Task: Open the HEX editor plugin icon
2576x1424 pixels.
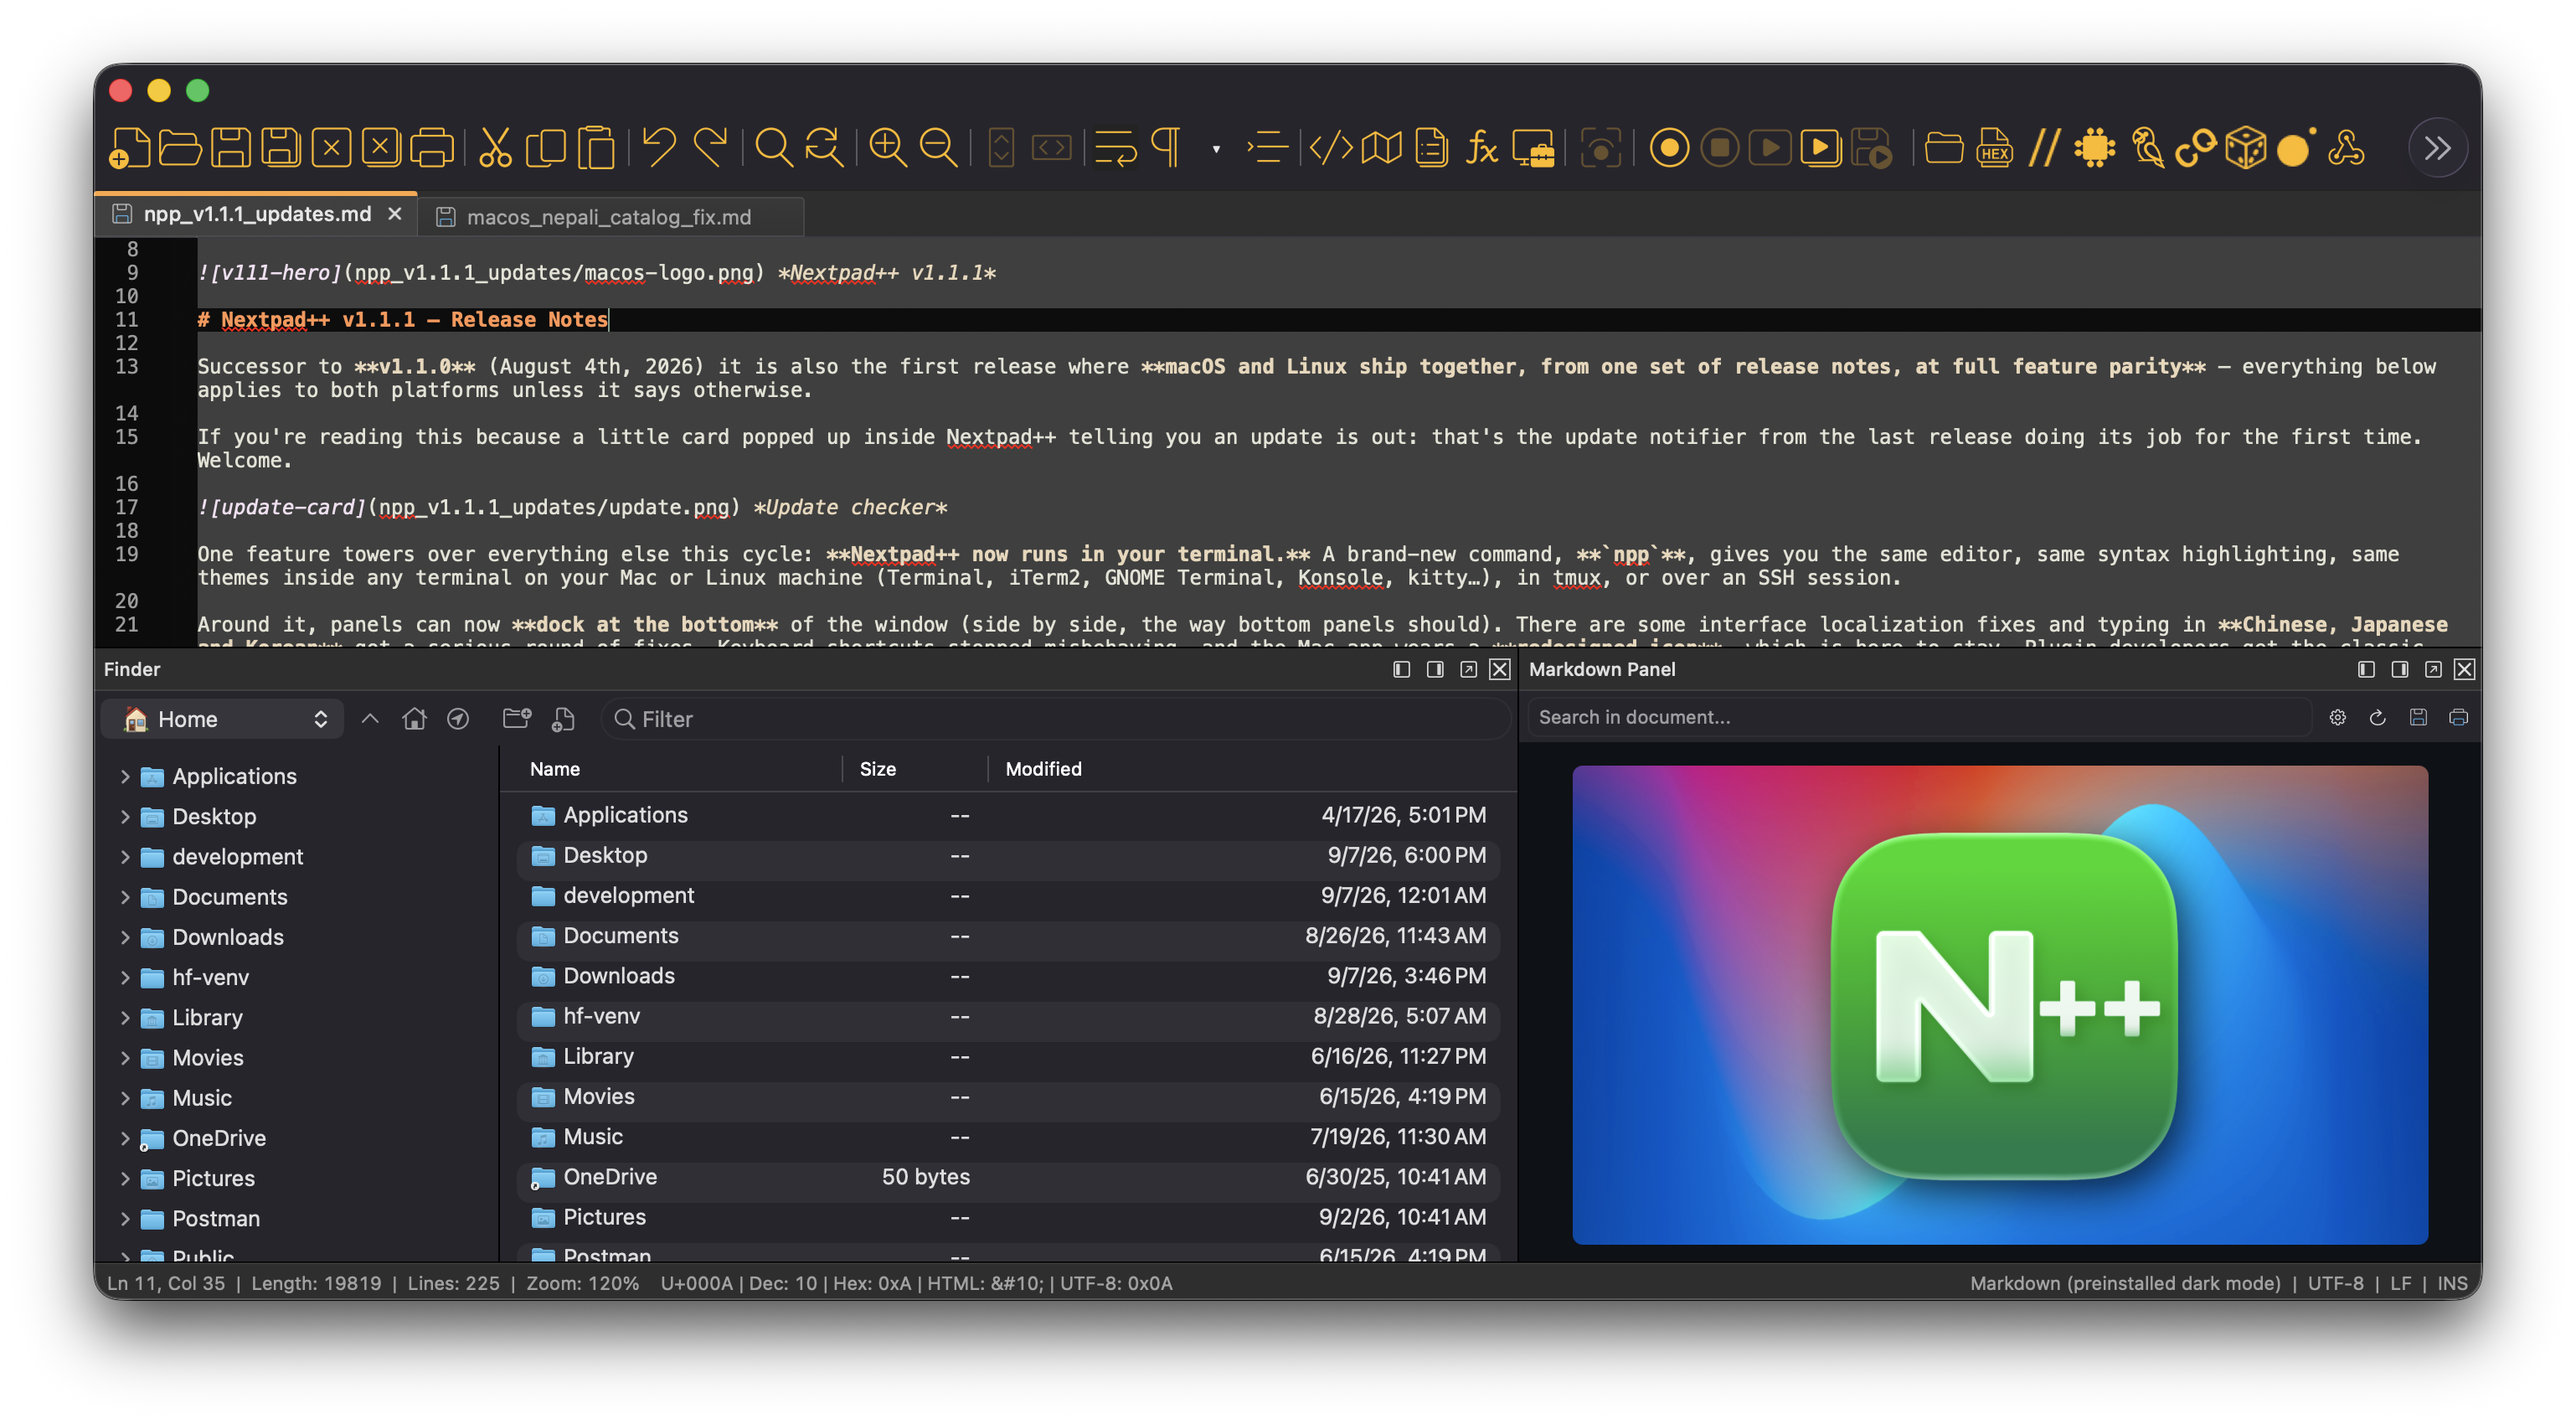Action: [1994, 148]
